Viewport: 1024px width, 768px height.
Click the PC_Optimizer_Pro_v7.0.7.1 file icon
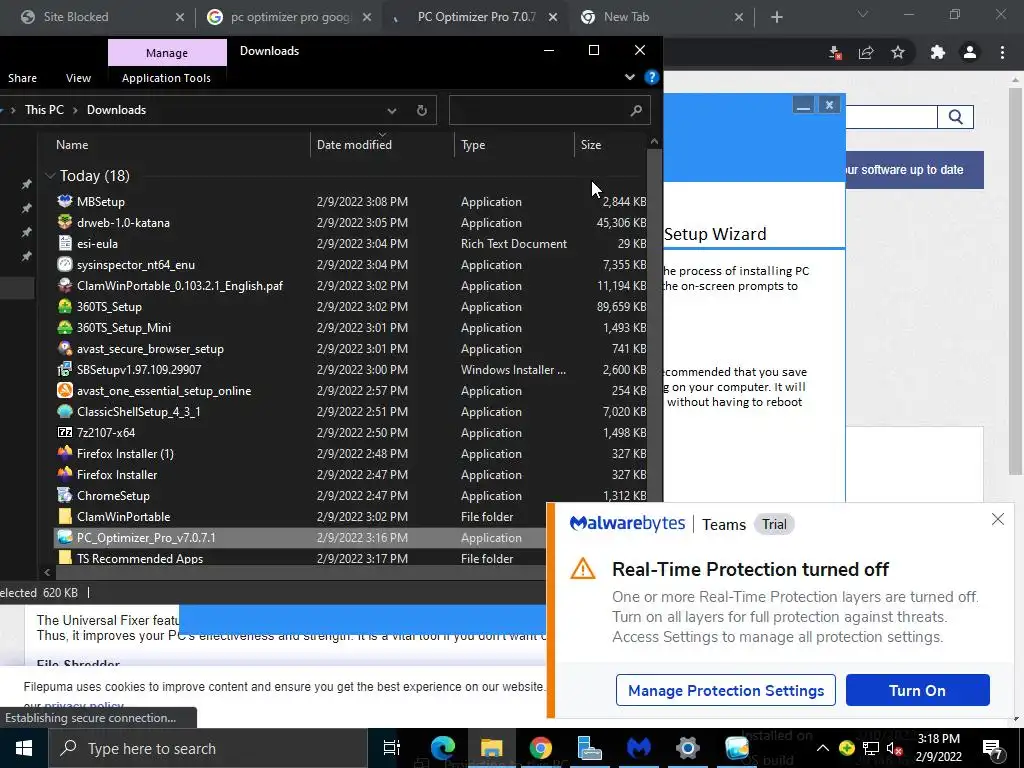tap(65, 537)
